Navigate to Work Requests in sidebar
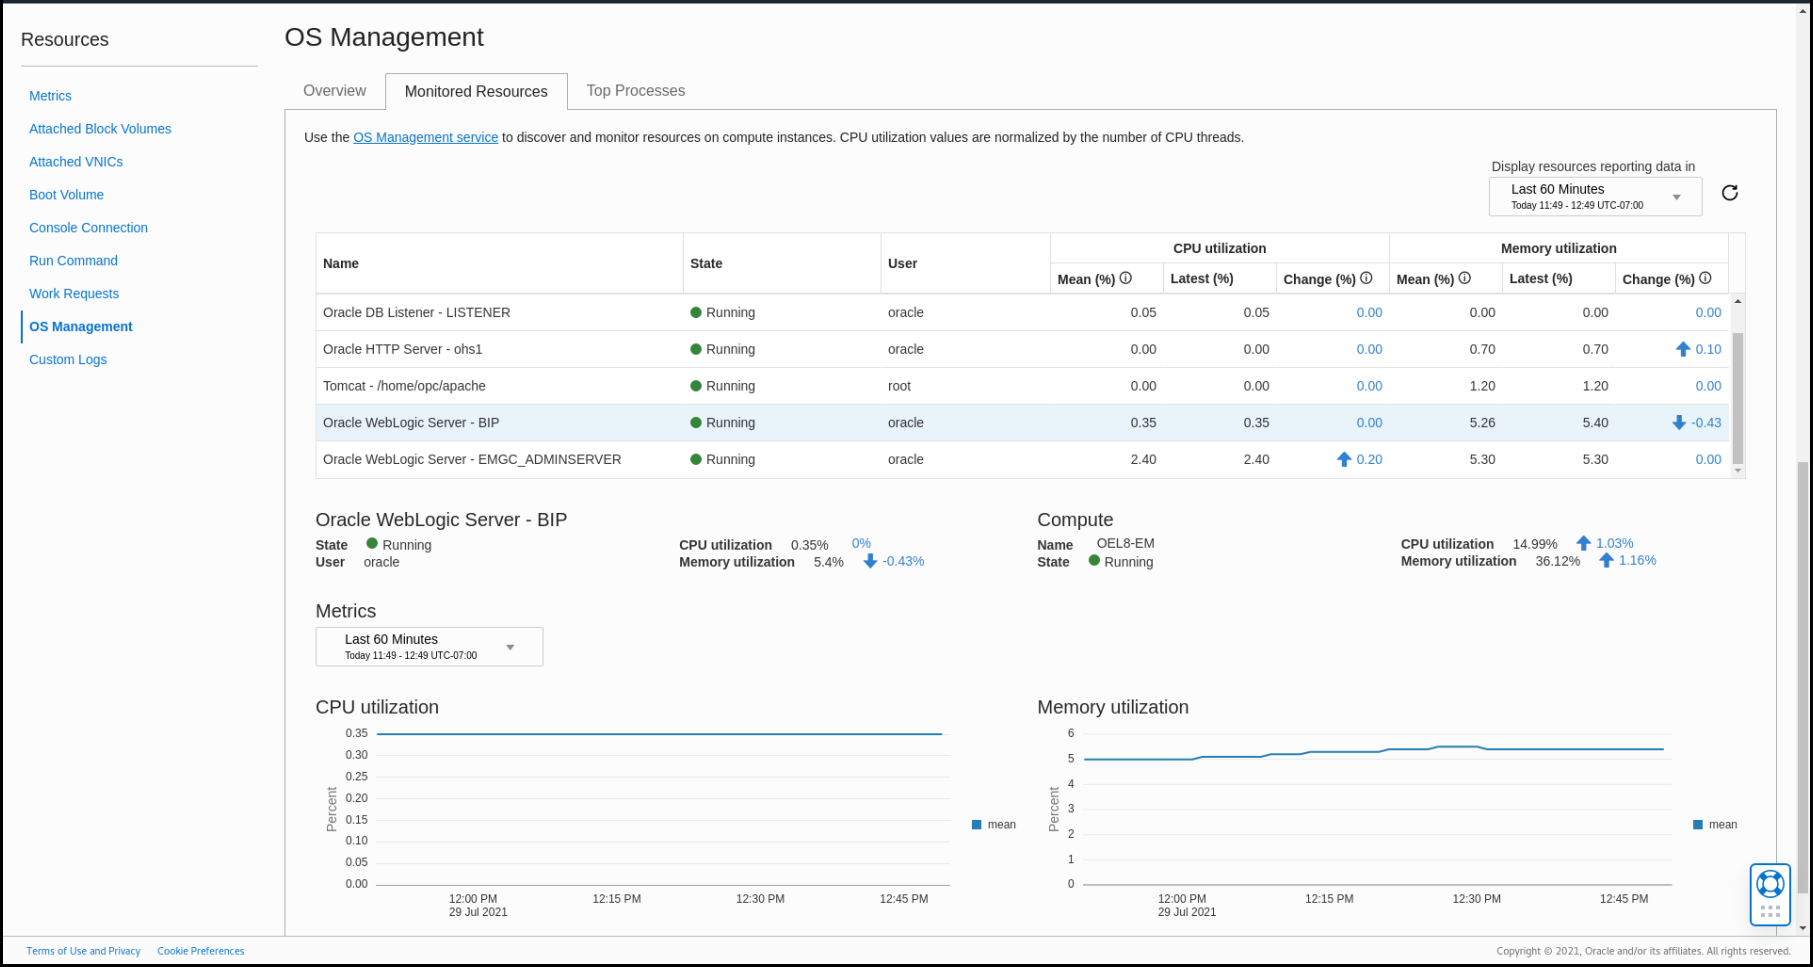 pyautogui.click(x=73, y=293)
